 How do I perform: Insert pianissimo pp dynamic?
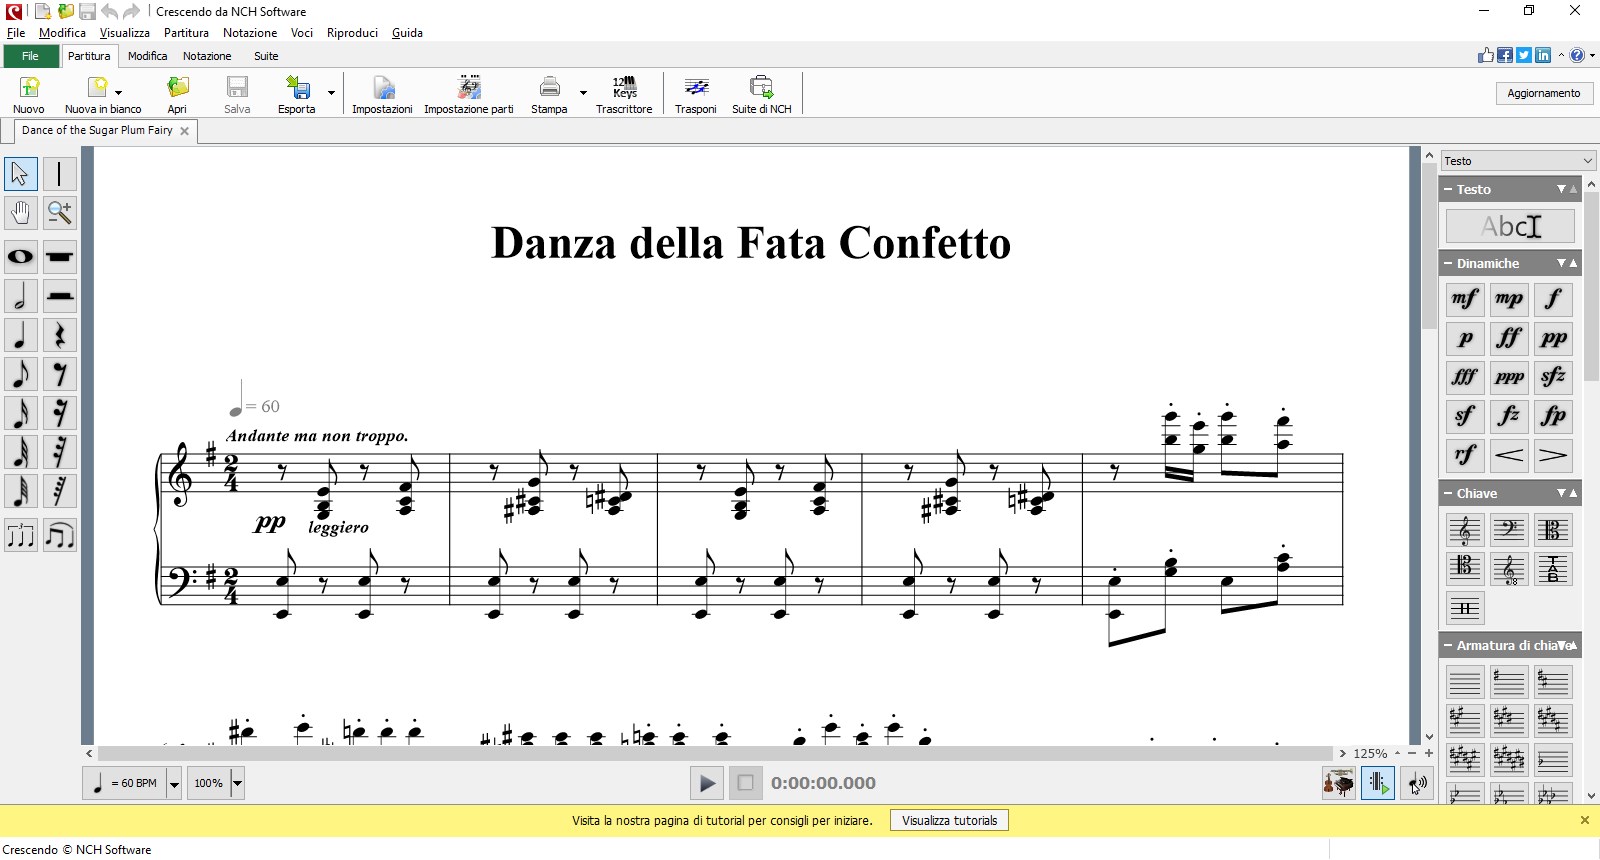(x=1553, y=338)
